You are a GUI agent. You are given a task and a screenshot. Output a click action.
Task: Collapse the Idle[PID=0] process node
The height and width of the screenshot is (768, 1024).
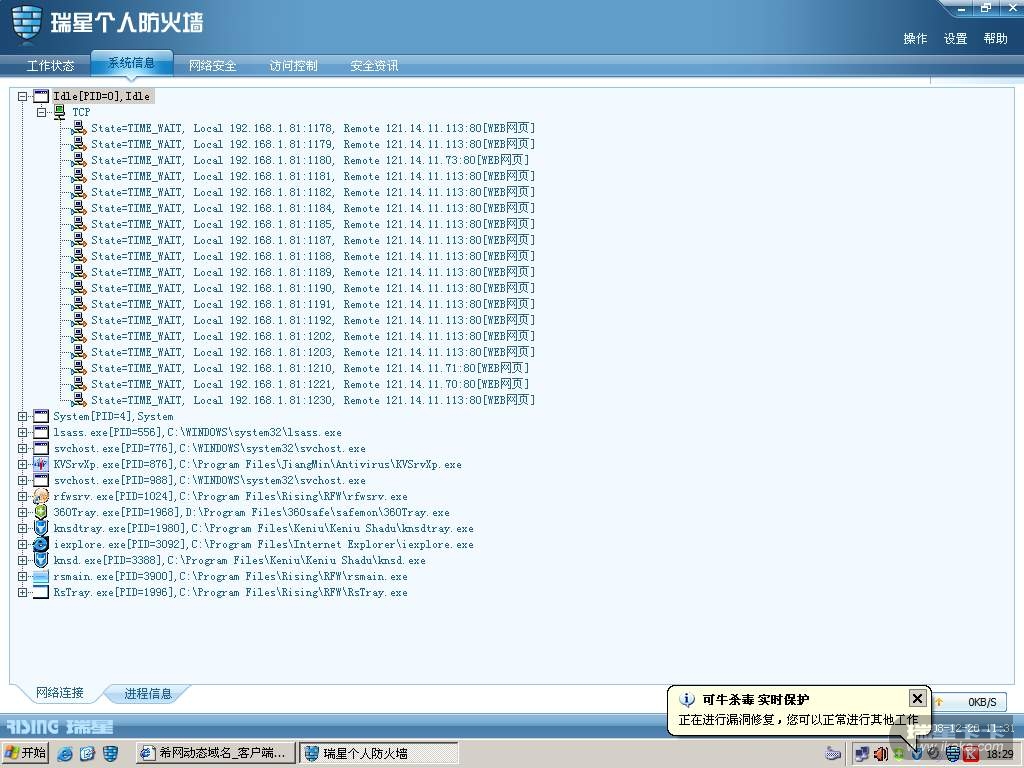tap(22, 96)
